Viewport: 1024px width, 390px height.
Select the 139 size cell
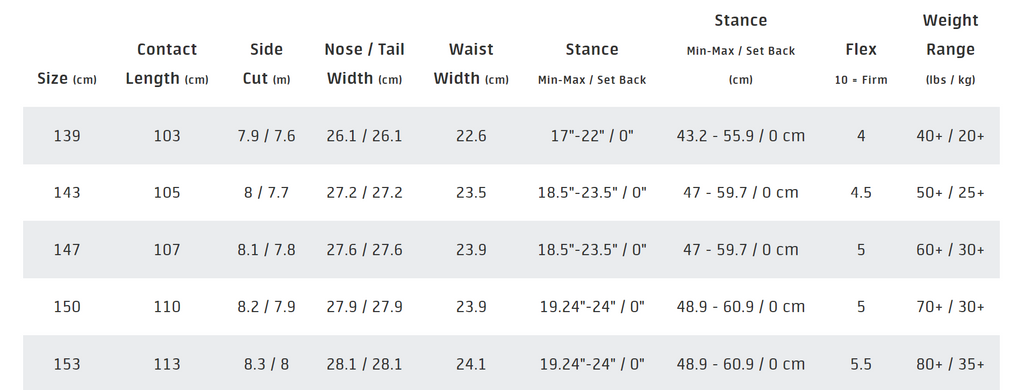click(67, 136)
